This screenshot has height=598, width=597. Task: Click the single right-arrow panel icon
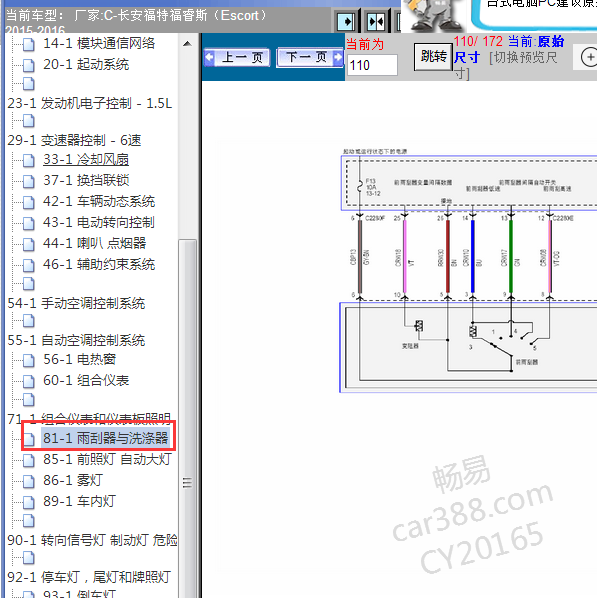pyautogui.click(x=346, y=21)
